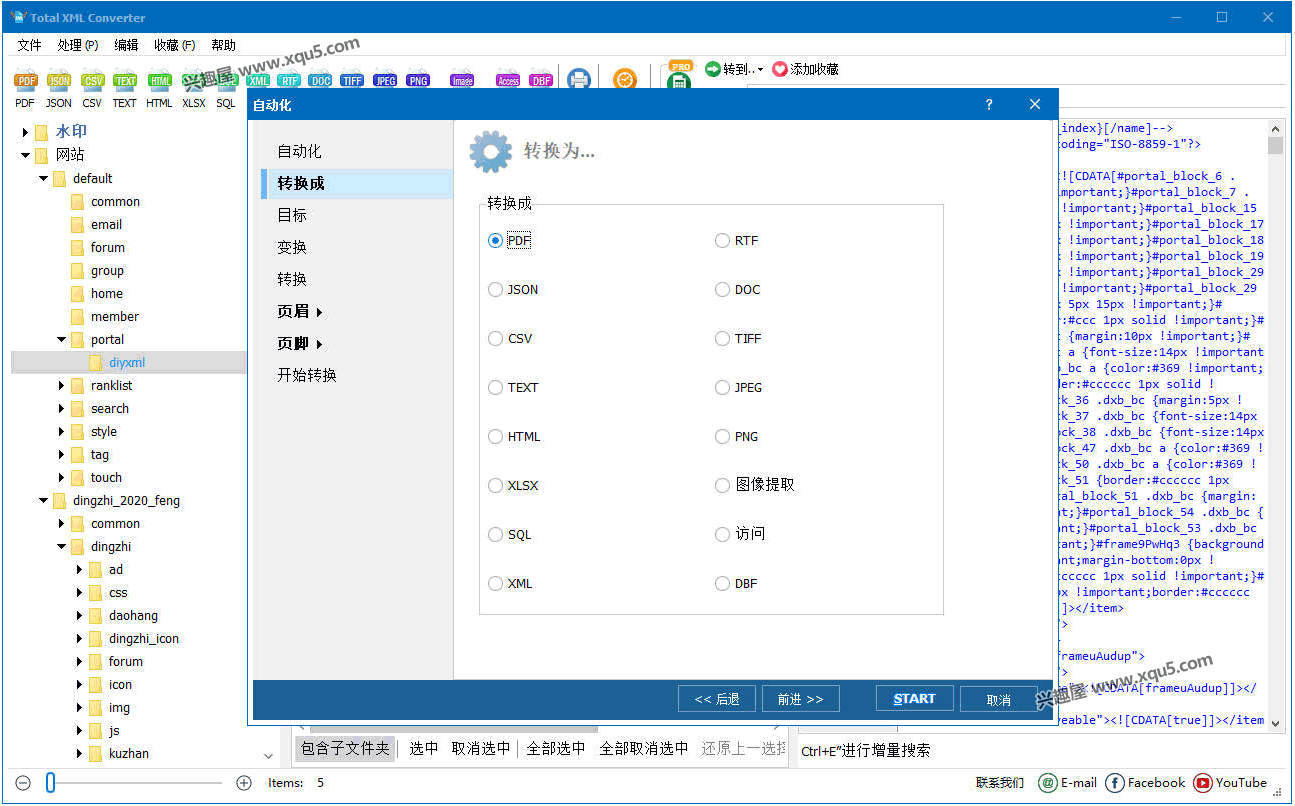The image size is (1295, 806).
Task: Click the DBF conversion toolbar icon
Action: coord(541,81)
